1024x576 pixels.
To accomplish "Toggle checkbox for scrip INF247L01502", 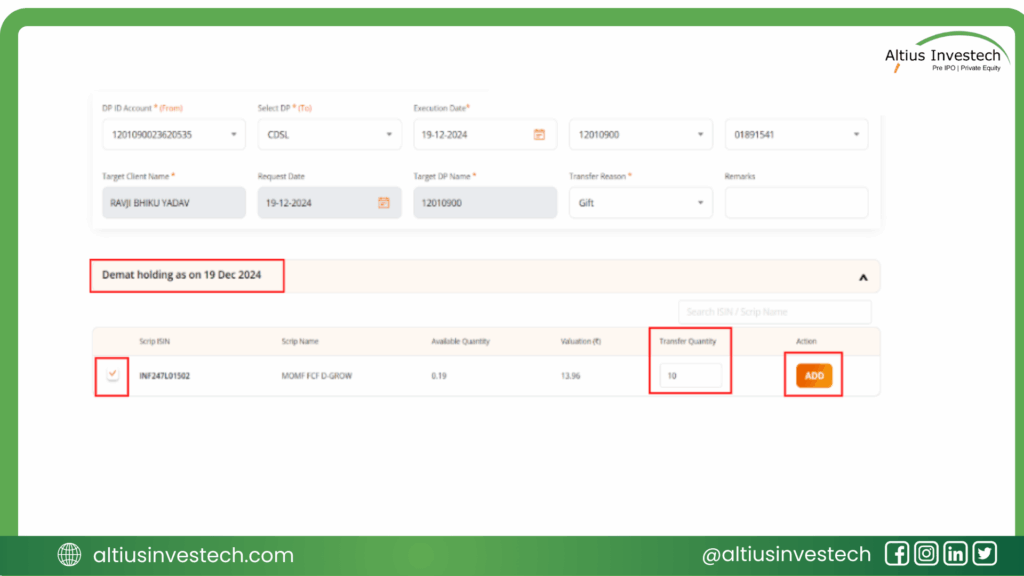I will click(x=113, y=375).
